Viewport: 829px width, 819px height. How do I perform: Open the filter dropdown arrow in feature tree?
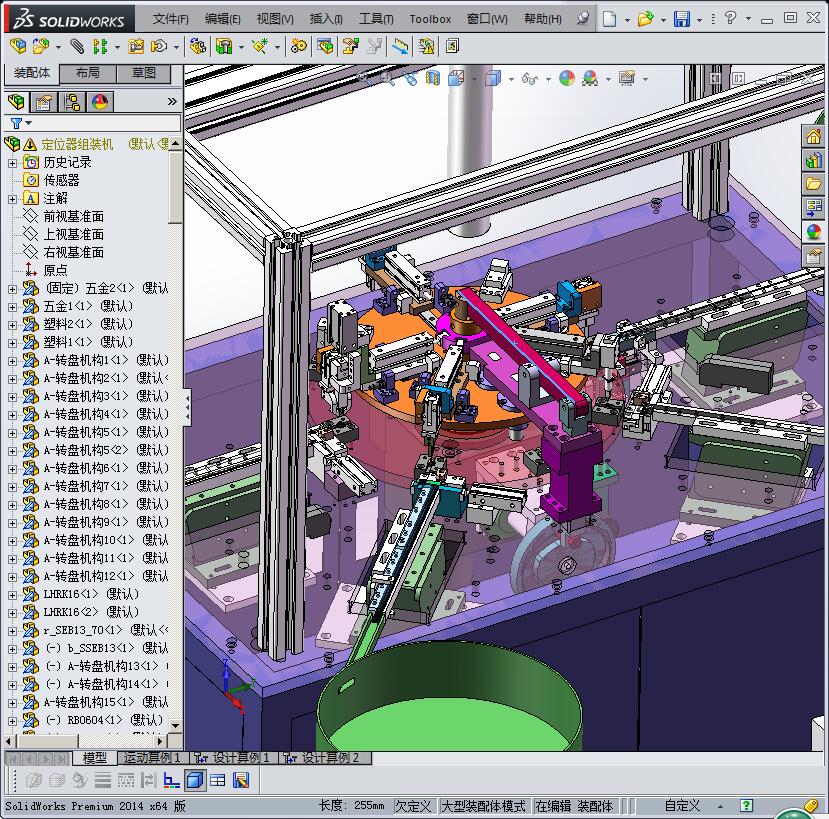29,123
